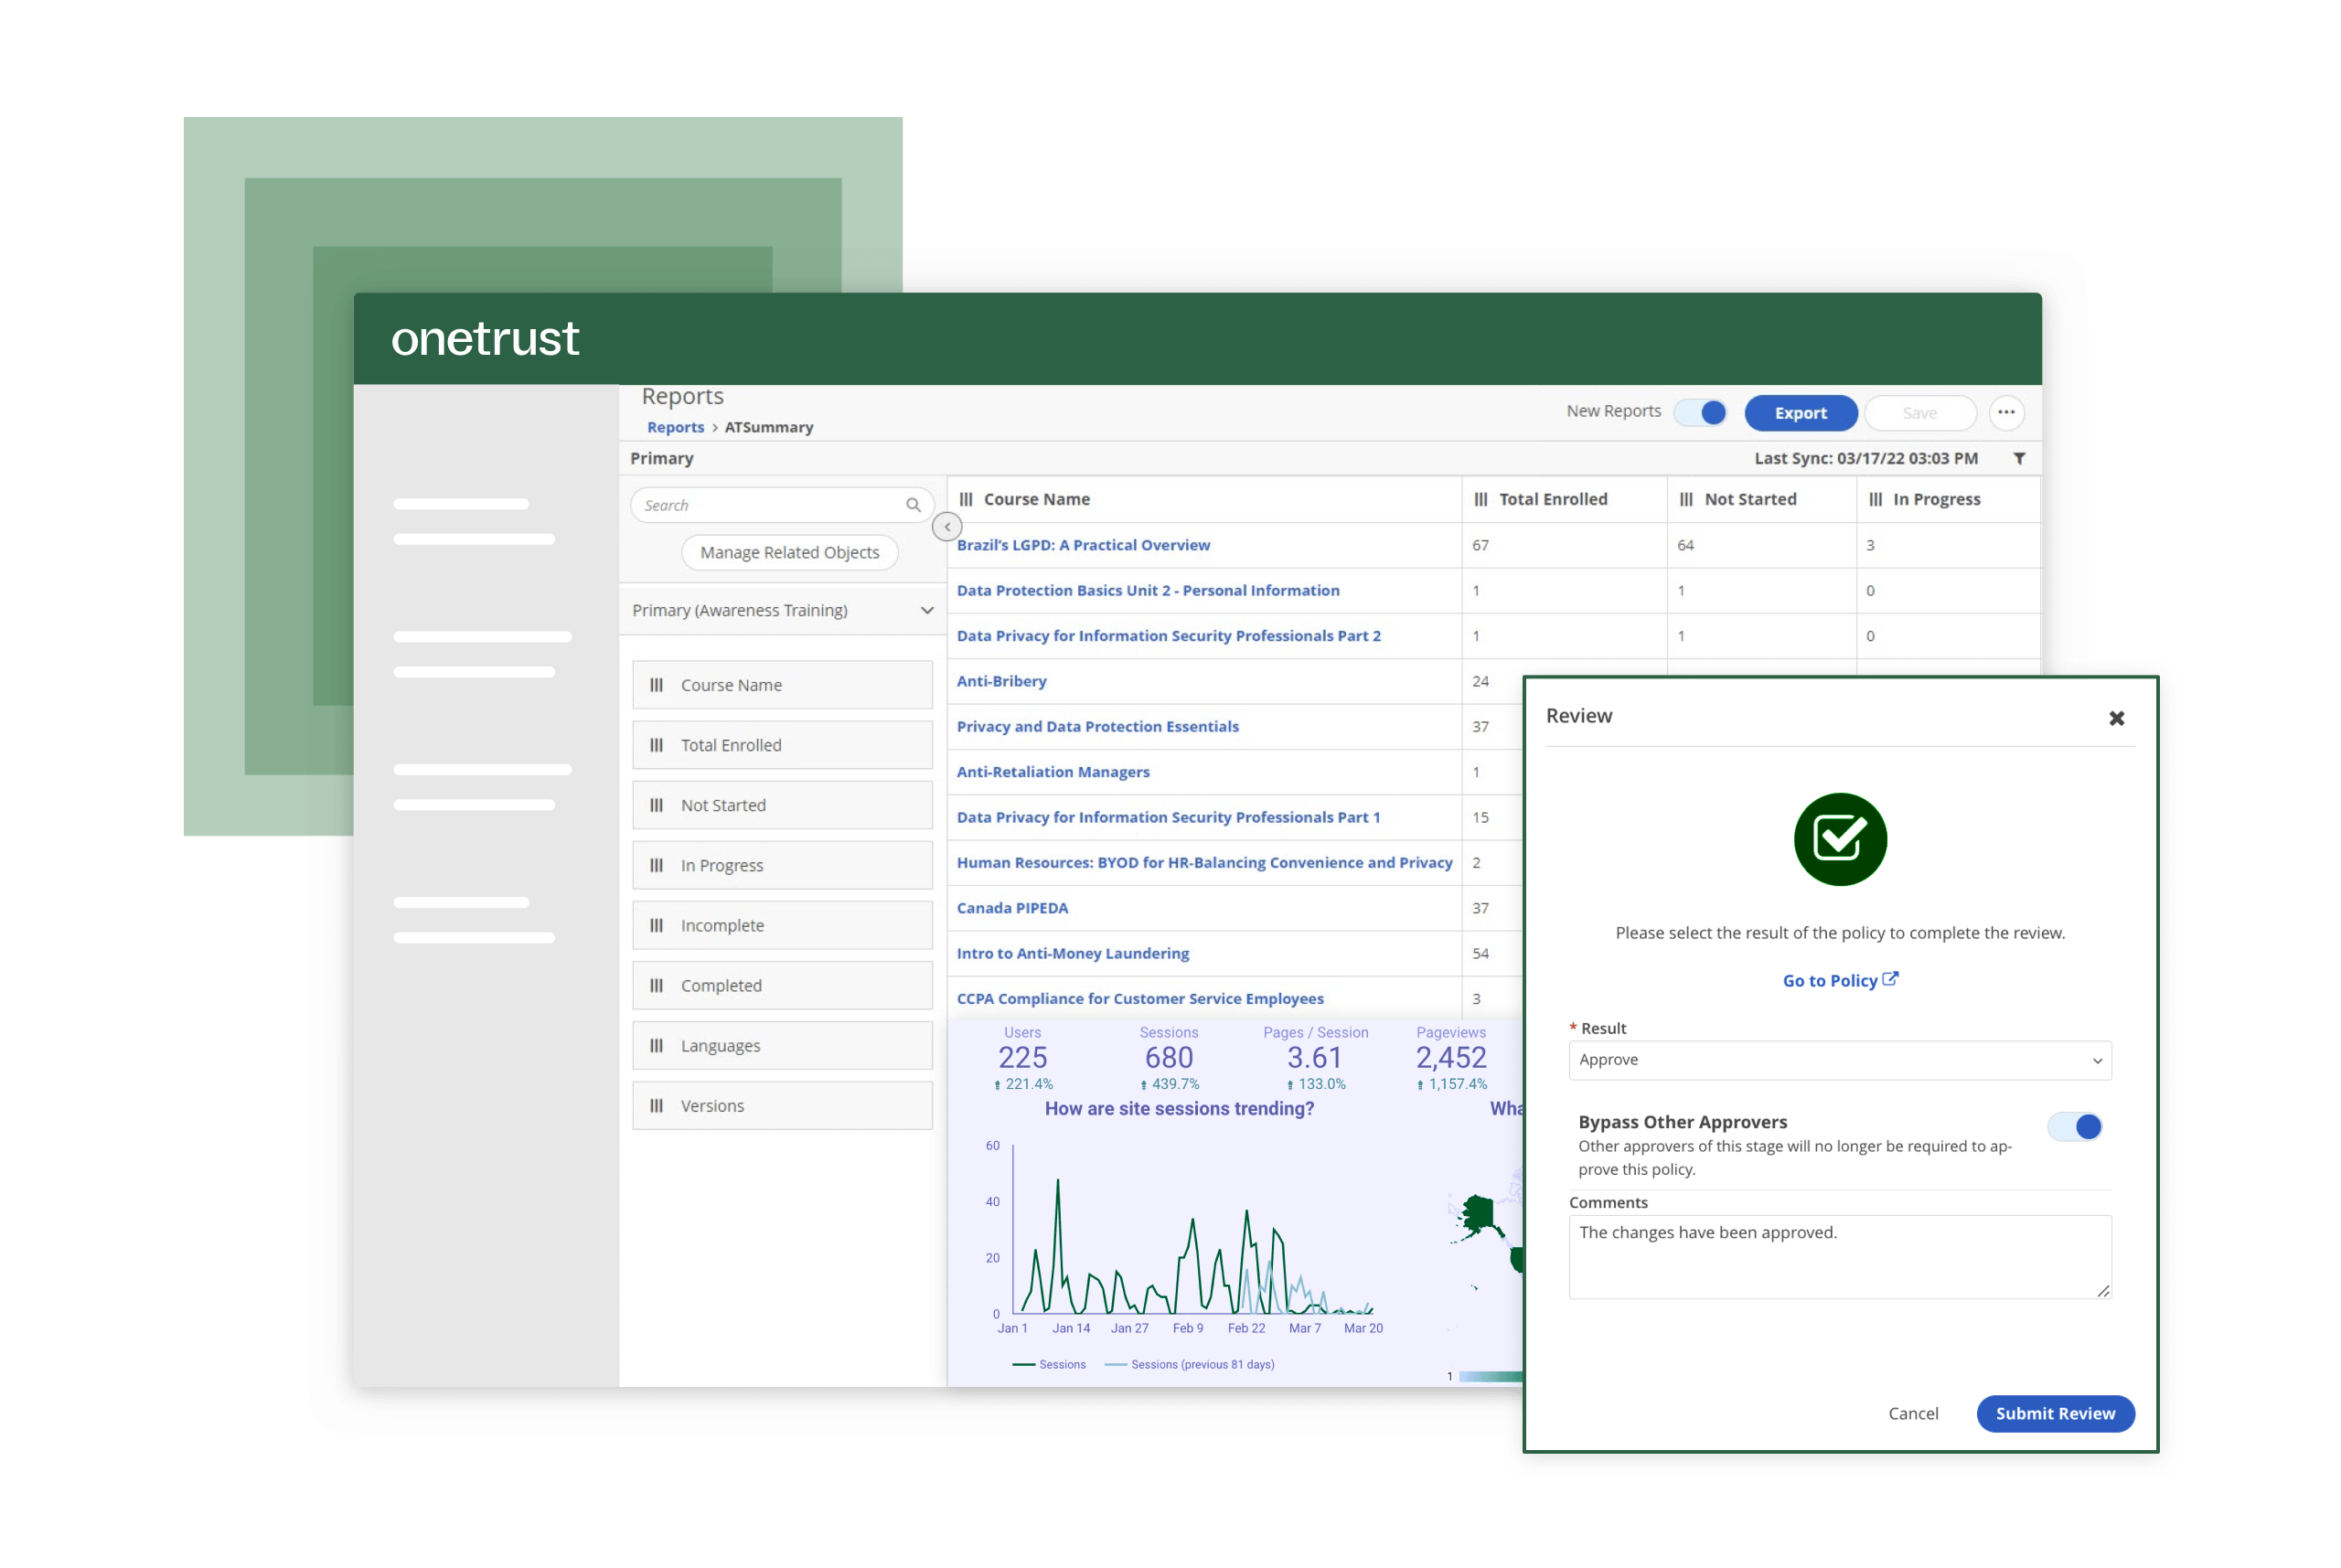Viewport: 2341px width, 1568px height.
Task: Open the Canada PIPEDA course
Action: pyautogui.click(x=1012, y=908)
